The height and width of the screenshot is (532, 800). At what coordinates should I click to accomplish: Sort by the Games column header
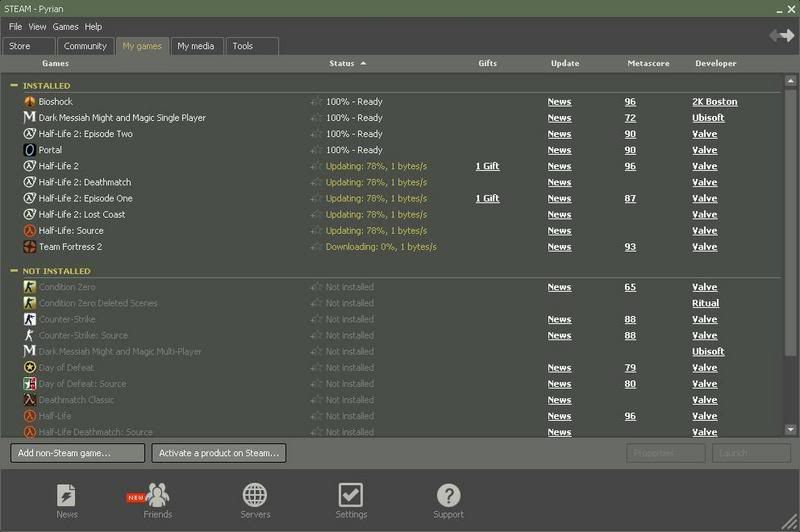pyautogui.click(x=55, y=63)
